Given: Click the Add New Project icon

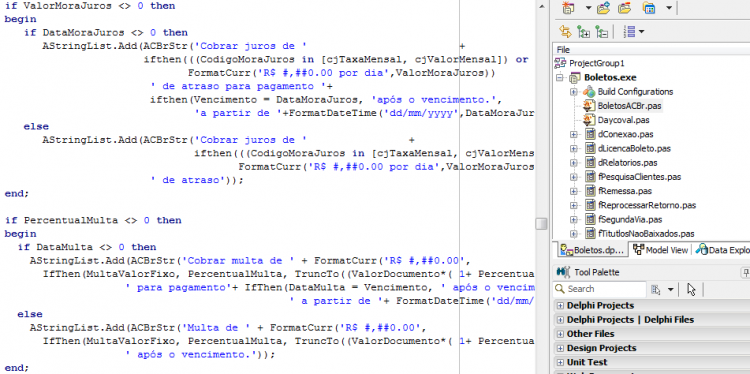Looking at the screenshot, I should click(x=568, y=7).
